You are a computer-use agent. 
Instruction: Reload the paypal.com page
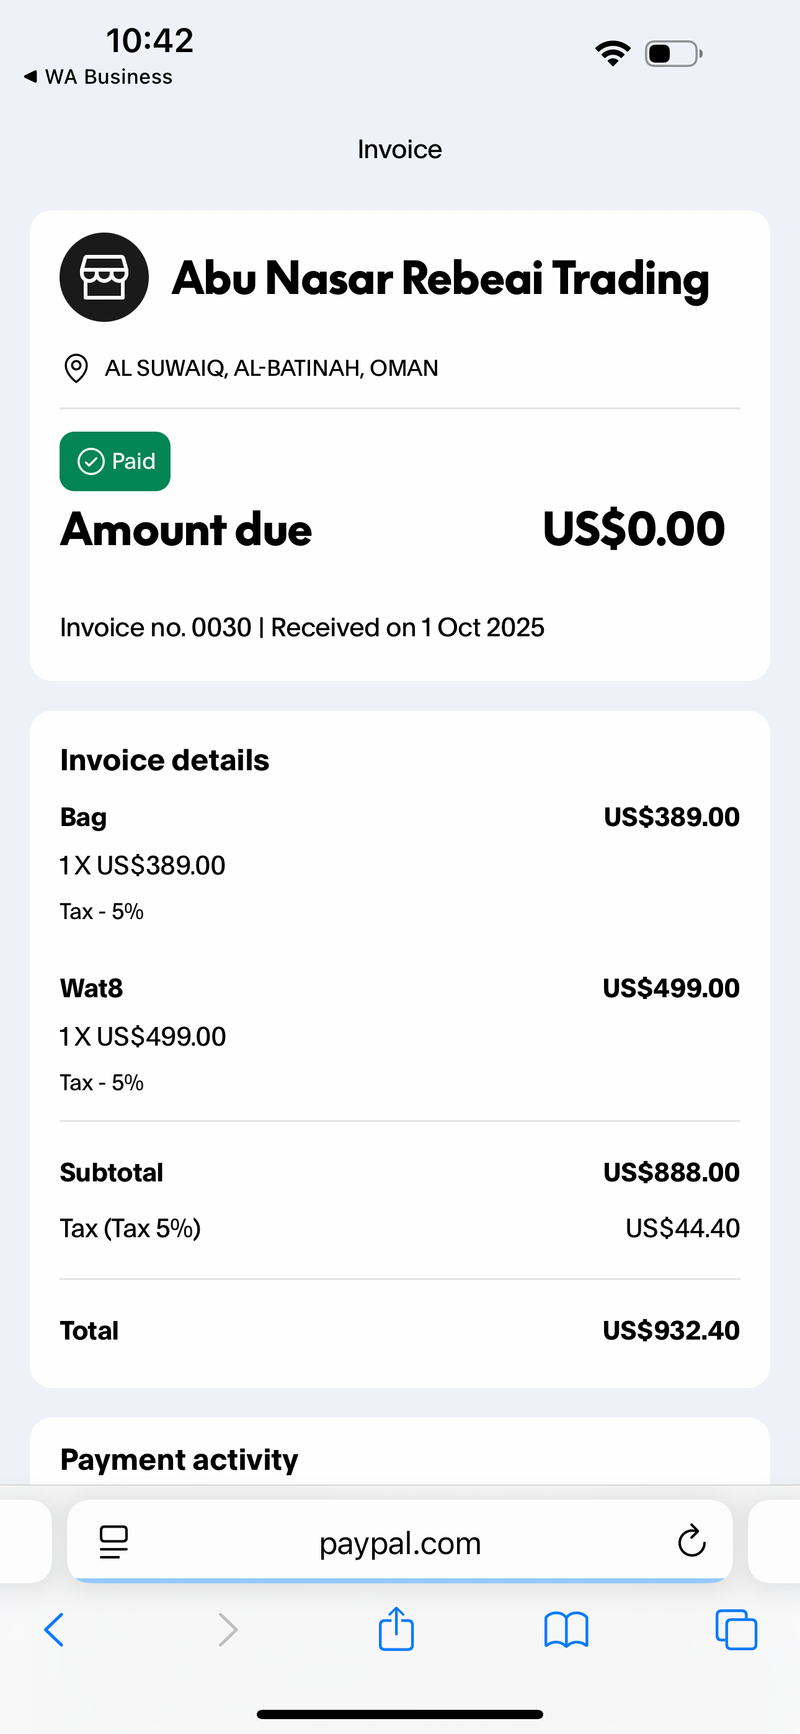[691, 1541]
